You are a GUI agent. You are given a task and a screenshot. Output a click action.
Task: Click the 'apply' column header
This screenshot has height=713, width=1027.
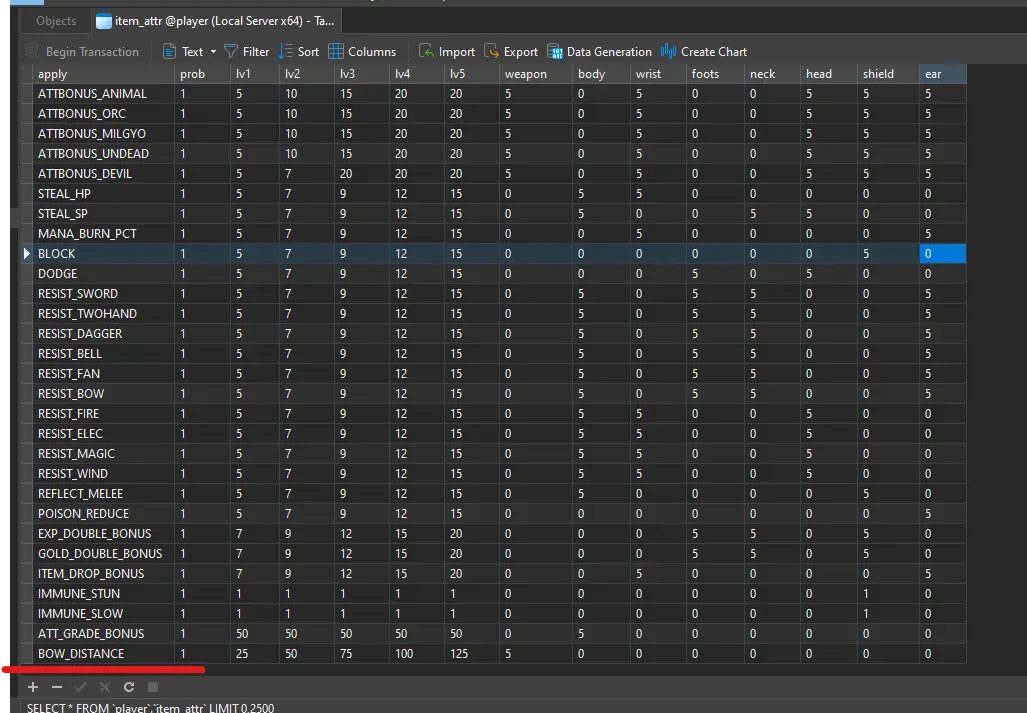[x=103, y=74]
